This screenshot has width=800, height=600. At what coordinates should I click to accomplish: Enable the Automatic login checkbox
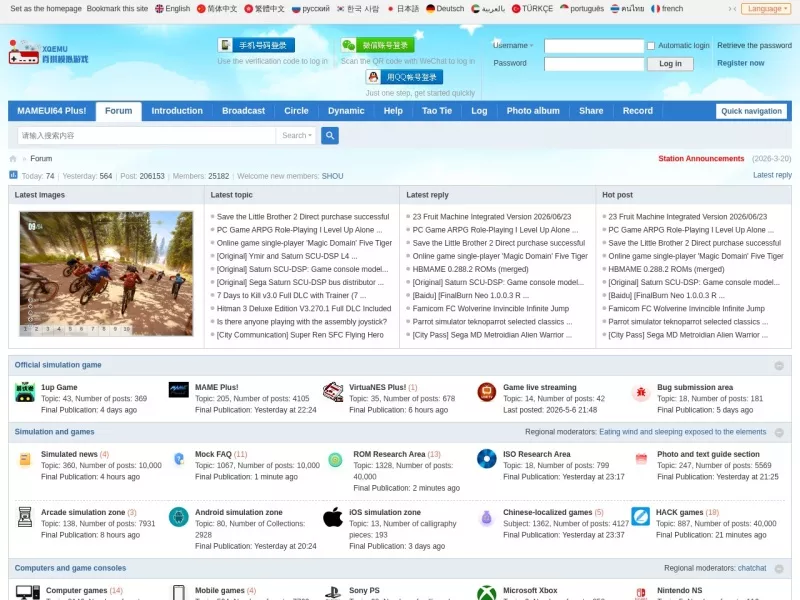(651, 46)
